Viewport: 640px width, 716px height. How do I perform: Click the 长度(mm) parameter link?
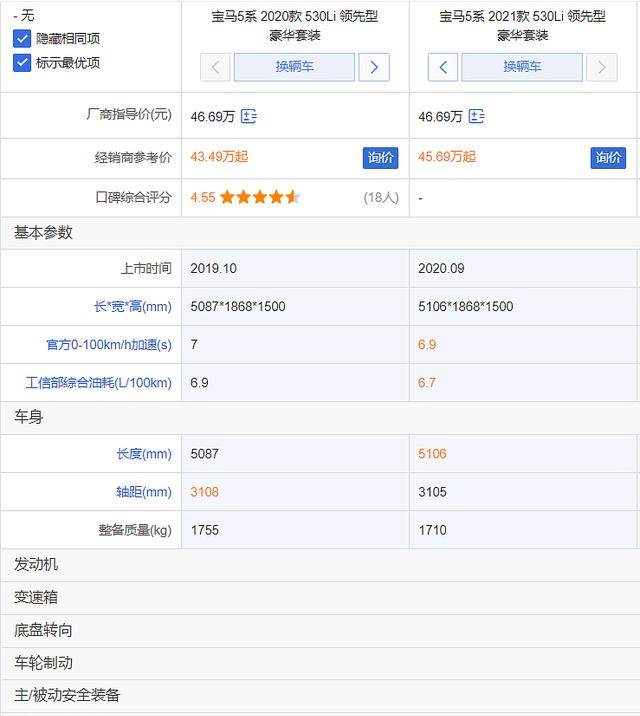coord(144,454)
